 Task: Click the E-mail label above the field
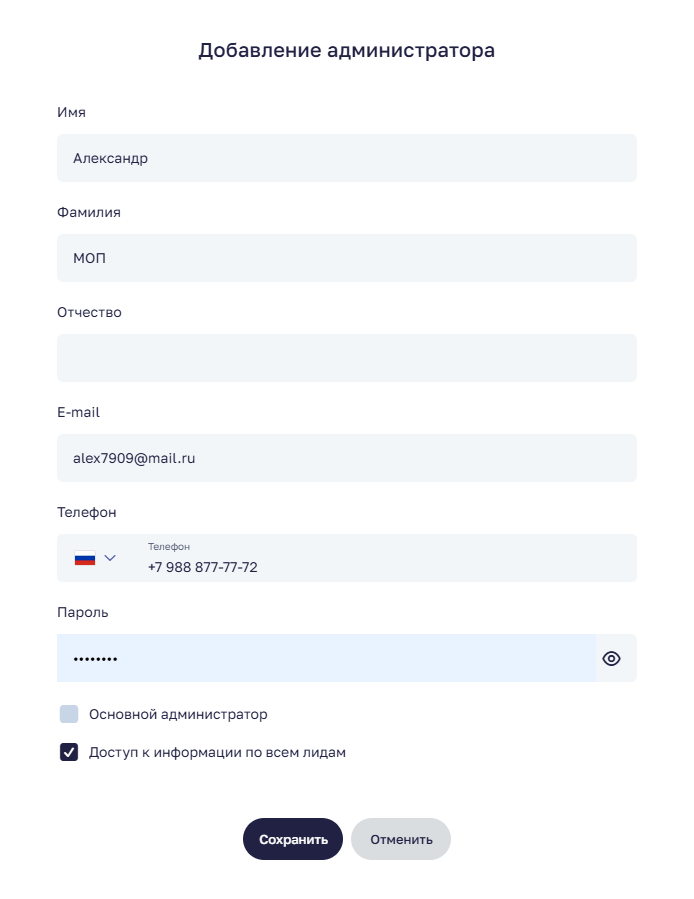78,412
